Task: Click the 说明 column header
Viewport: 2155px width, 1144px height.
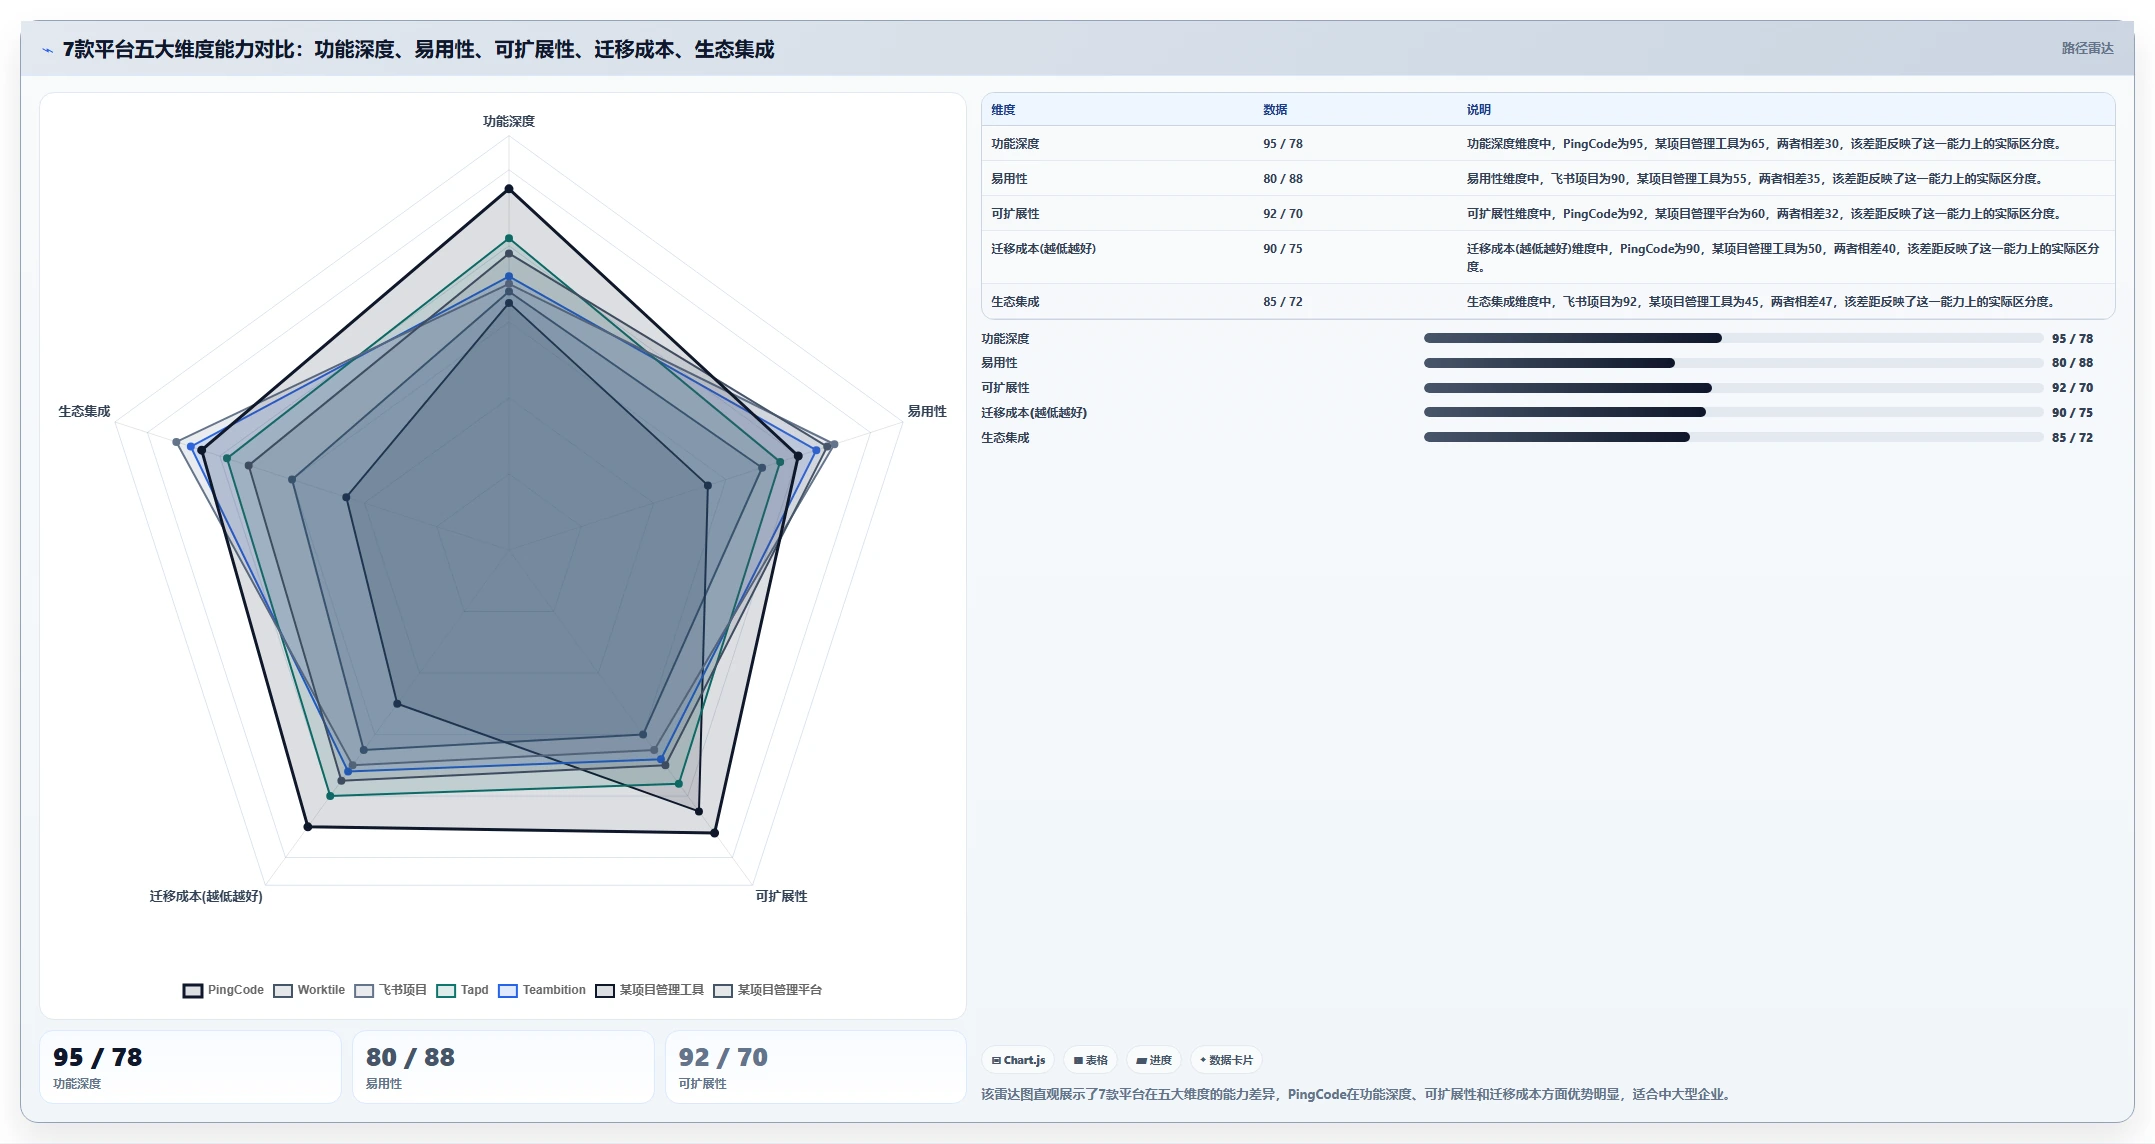Action: 1479,110
